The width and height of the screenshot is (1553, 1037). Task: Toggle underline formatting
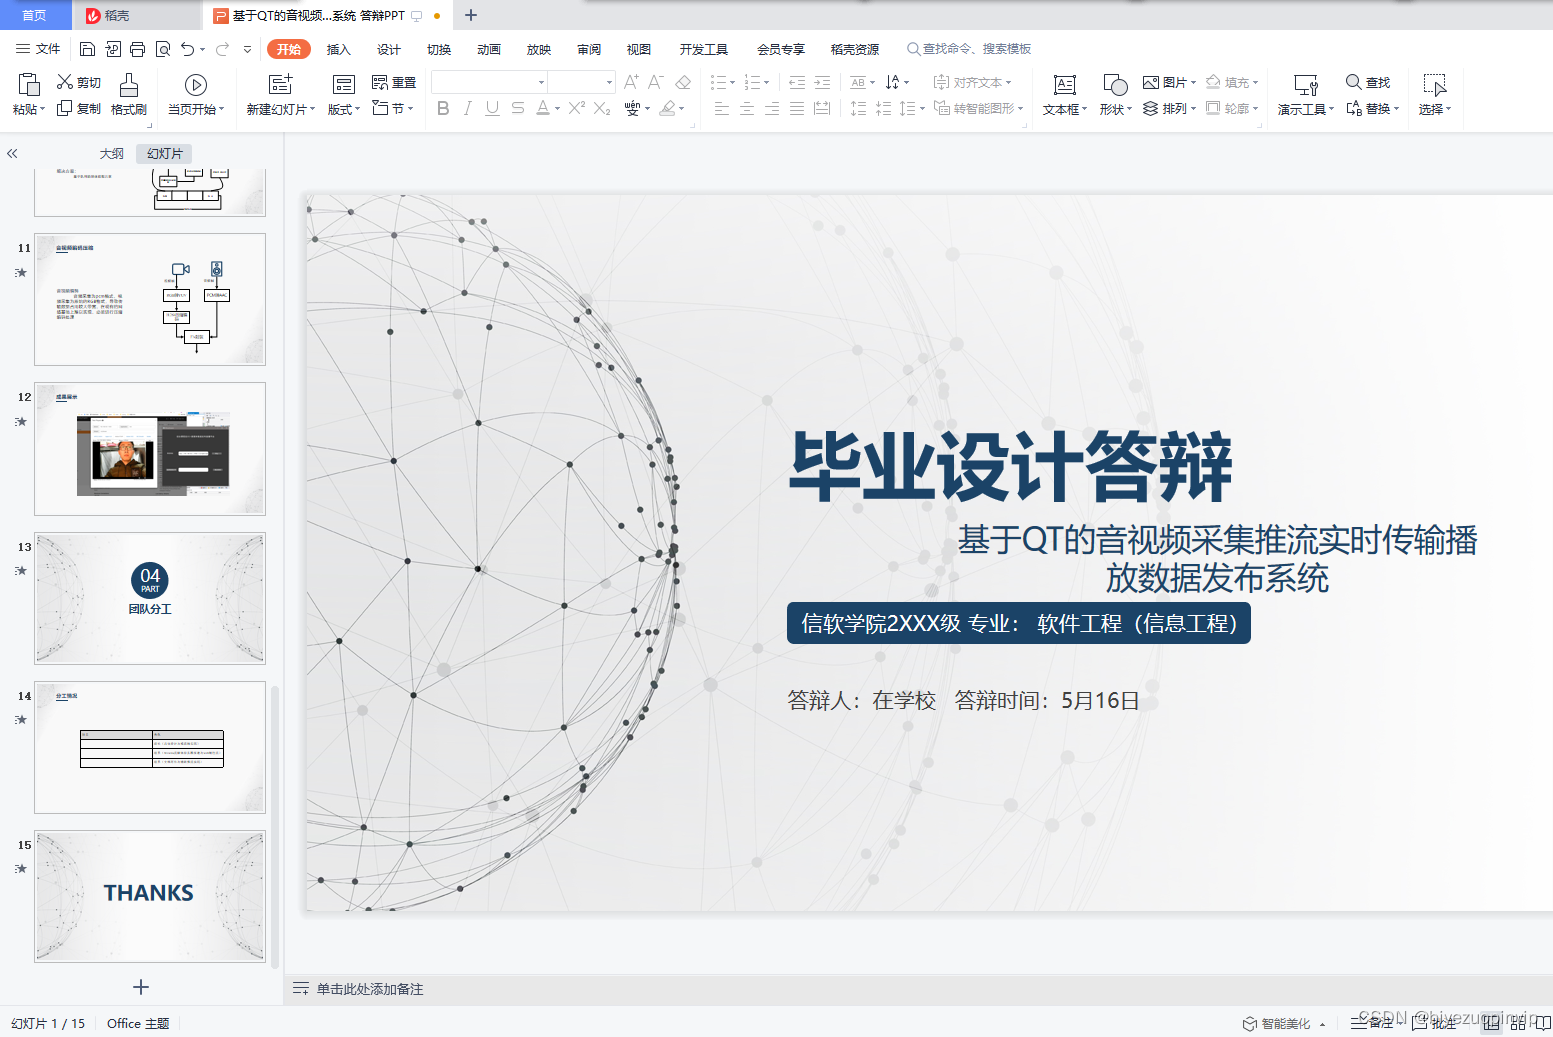tap(491, 109)
